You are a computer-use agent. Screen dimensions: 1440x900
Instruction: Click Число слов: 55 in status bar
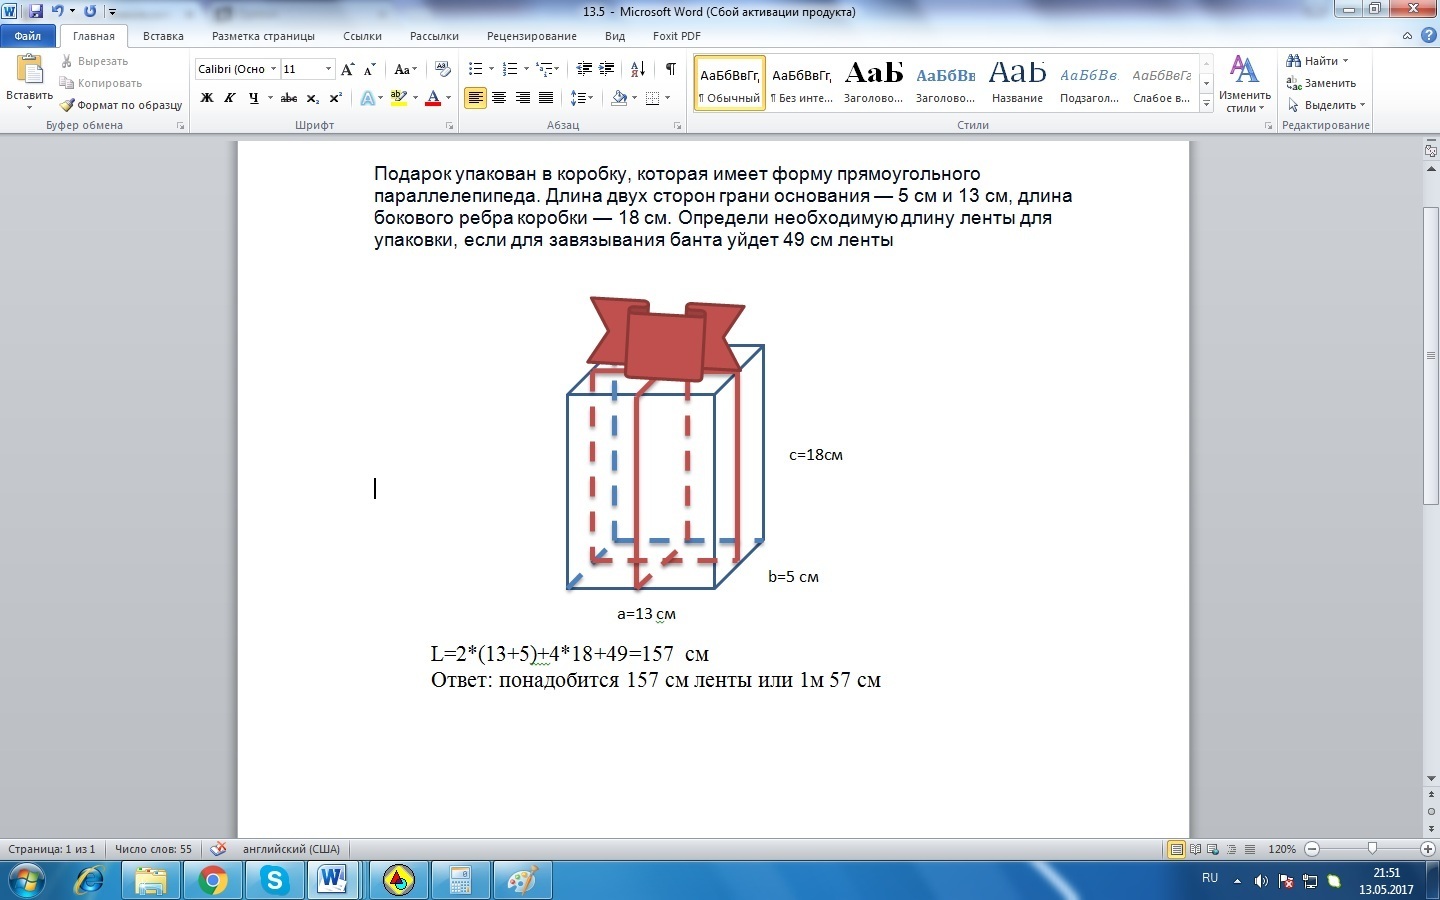point(153,849)
